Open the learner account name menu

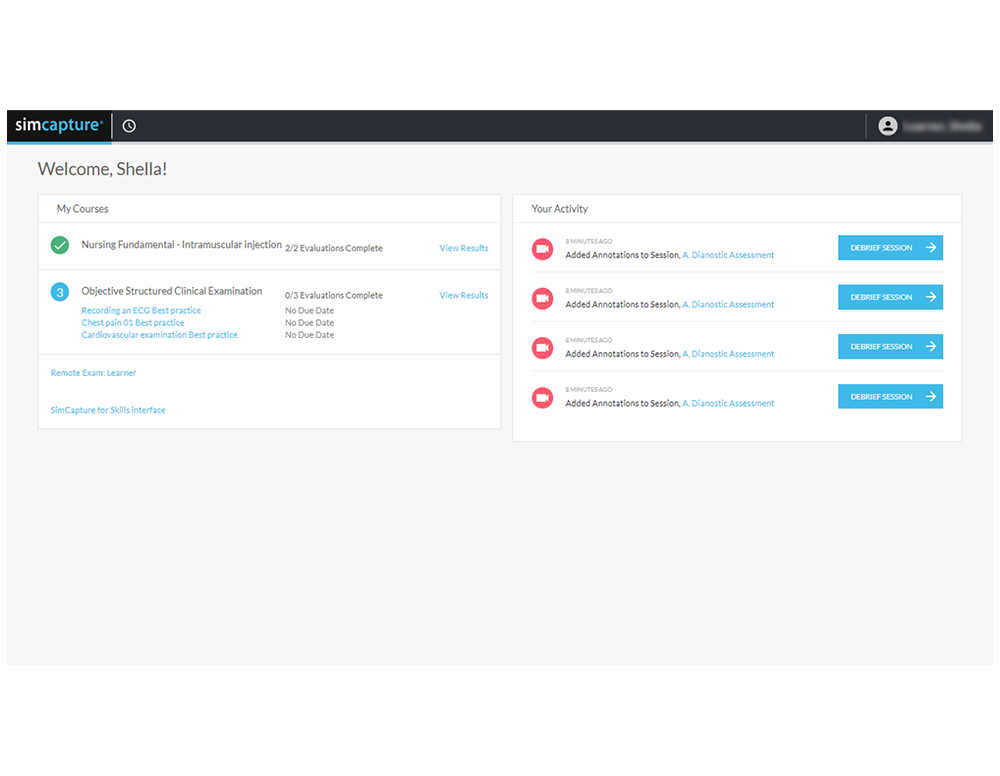tap(942, 126)
